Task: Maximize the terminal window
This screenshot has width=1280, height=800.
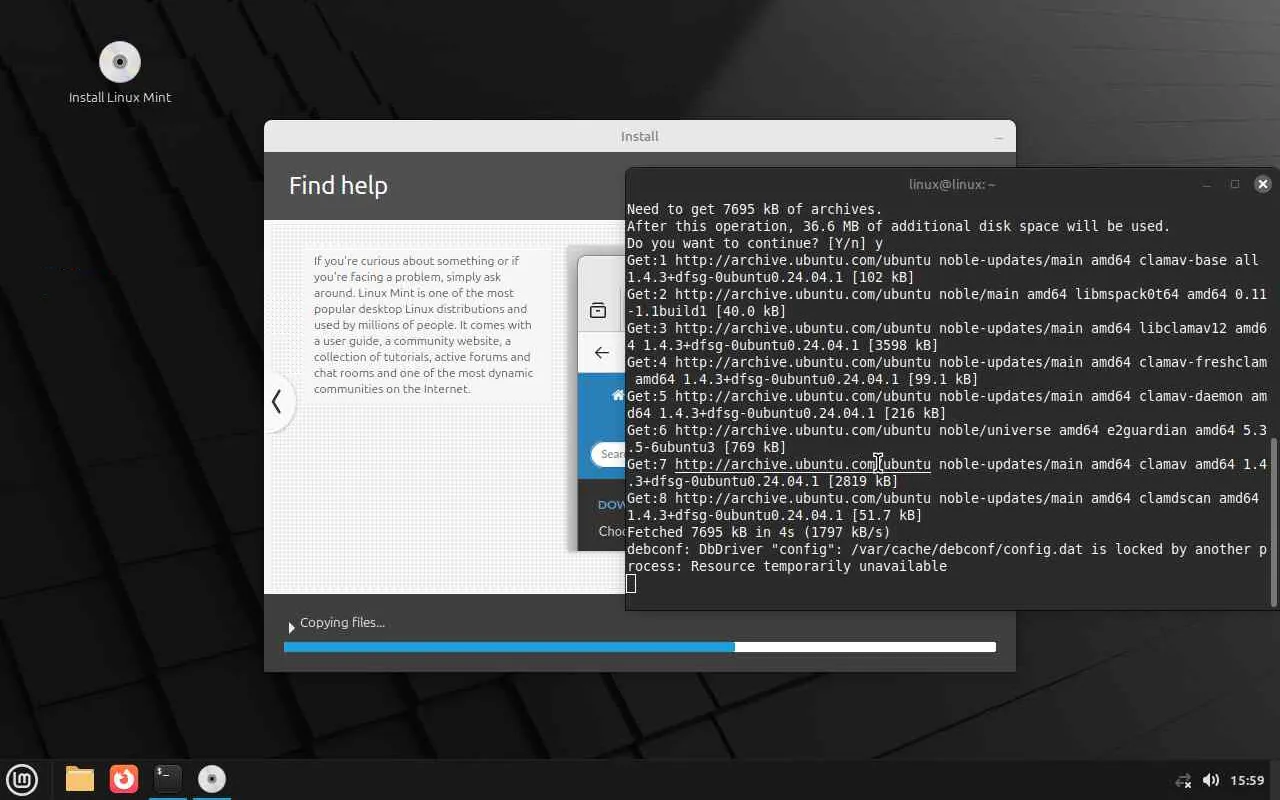Action: coord(1235,184)
